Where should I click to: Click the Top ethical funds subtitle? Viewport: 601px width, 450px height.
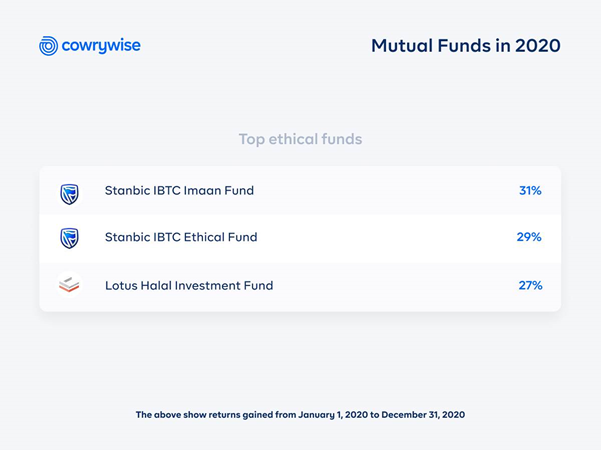300,139
